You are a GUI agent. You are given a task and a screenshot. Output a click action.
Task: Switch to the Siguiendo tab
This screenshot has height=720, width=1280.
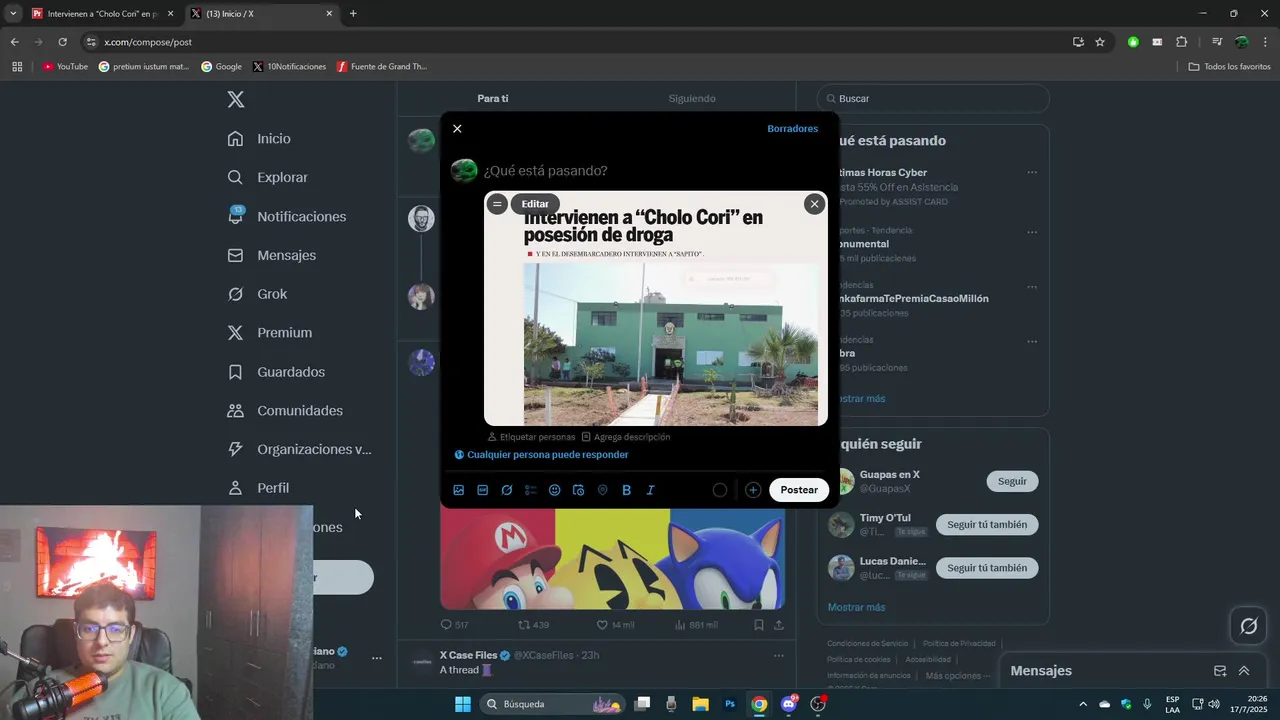click(692, 99)
